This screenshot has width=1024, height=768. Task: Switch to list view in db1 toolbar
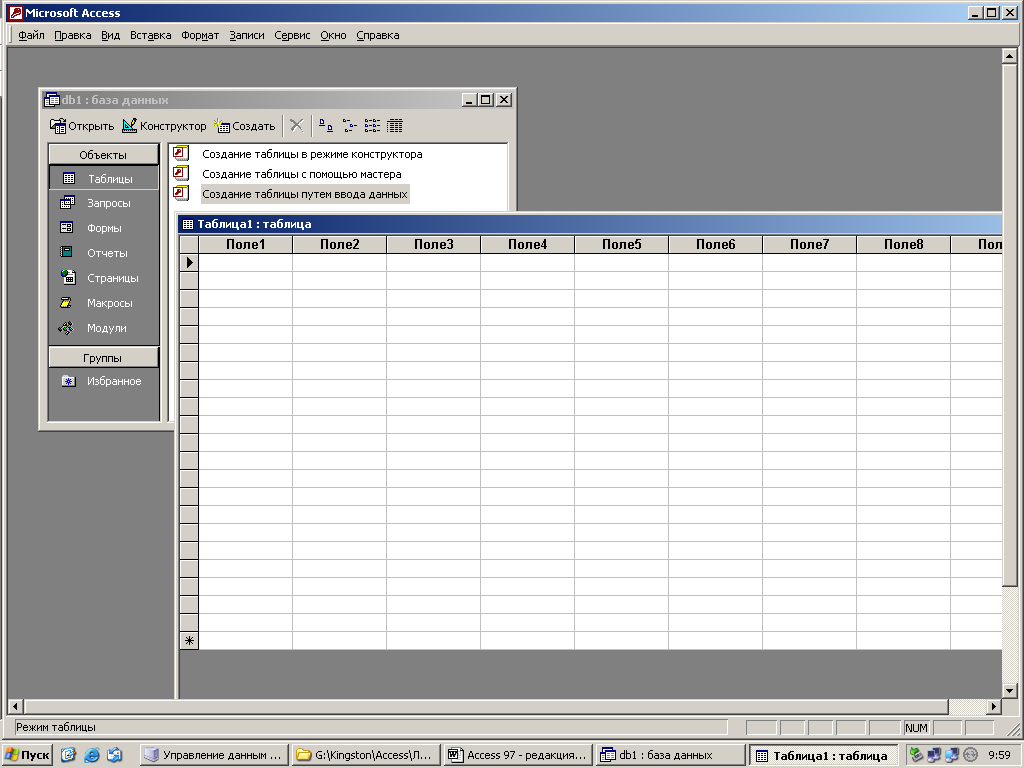point(372,125)
